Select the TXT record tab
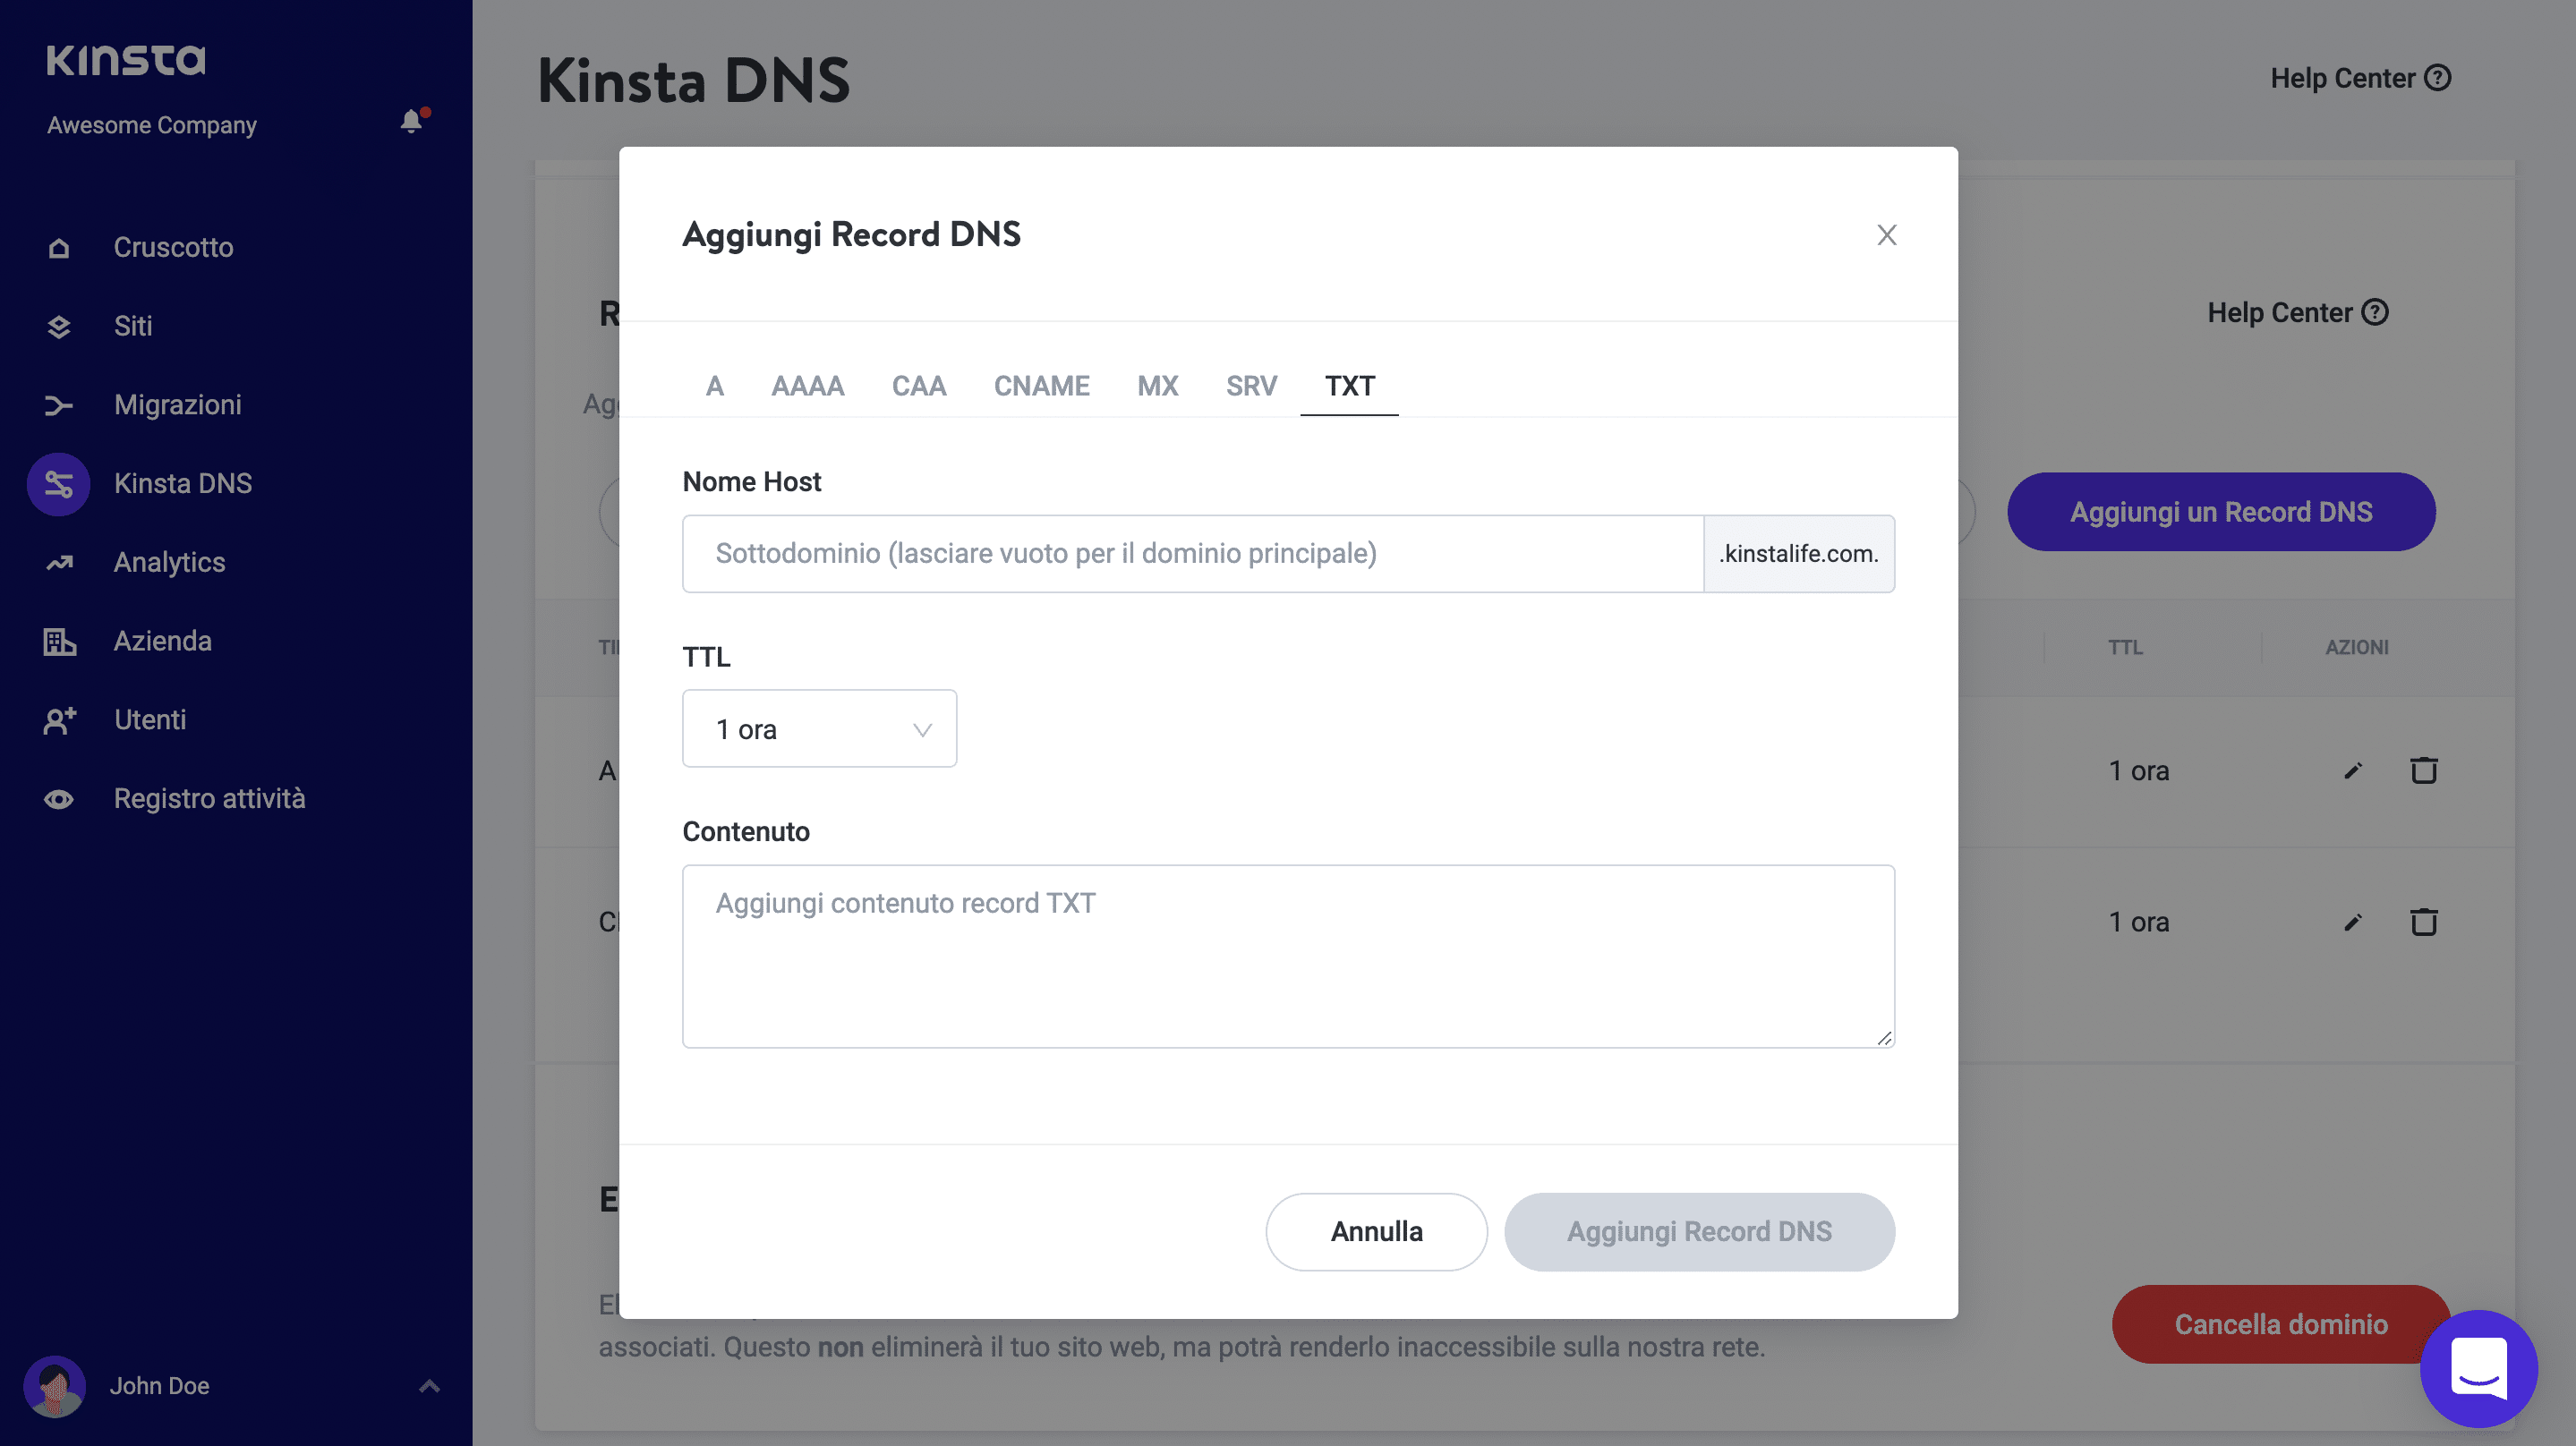Viewport: 2576px width, 1446px height. (x=1349, y=386)
